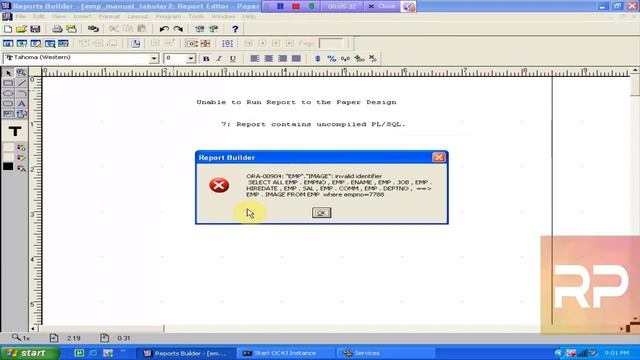This screenshot has width=640, height=360.
Task: Apply percent format icon
Action: (331, 58)
